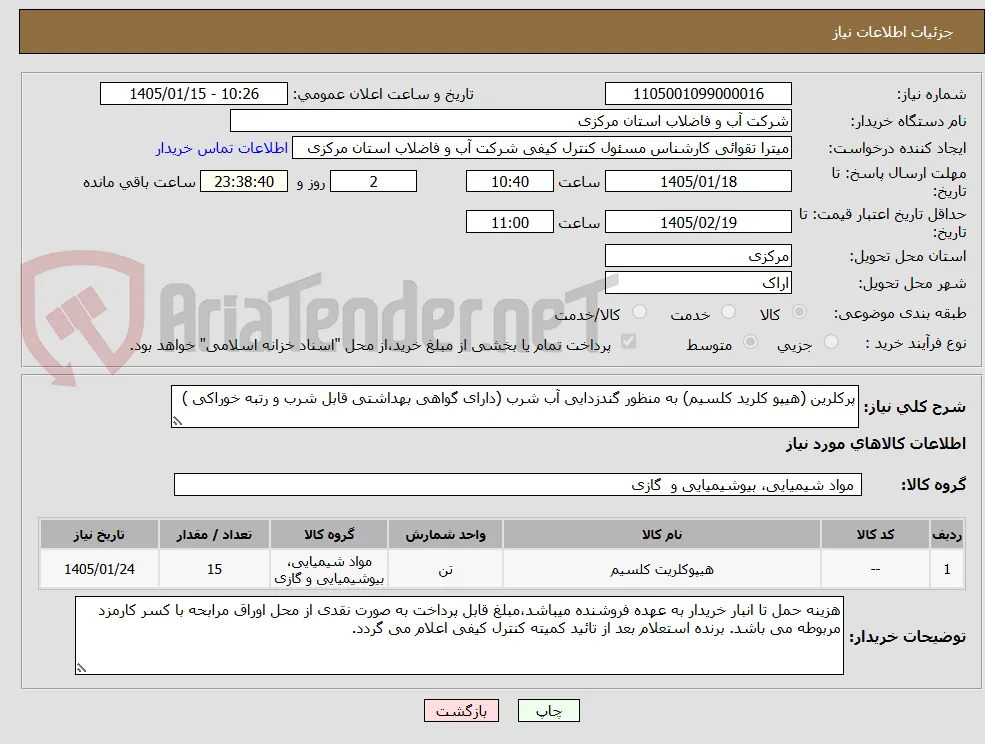Click the نام کالا column header
The height and width of the screenshot is (744, 985).
pyautogui.click(x=661, y=534)
